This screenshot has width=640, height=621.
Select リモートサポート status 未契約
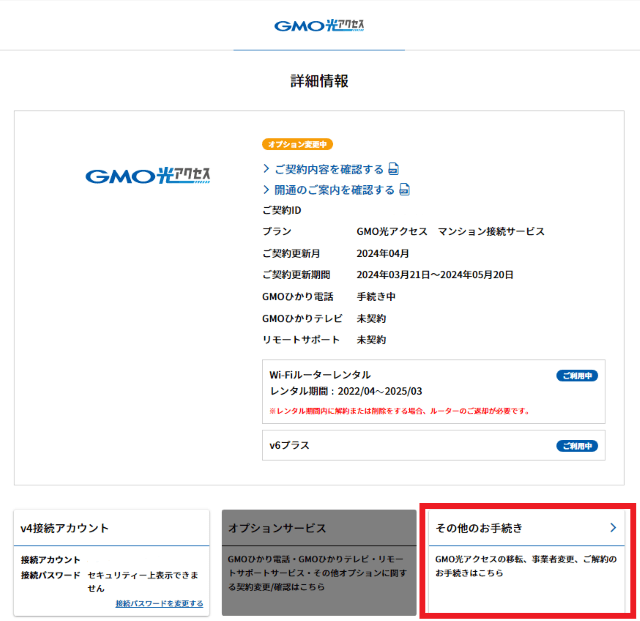tap(371, 340)
